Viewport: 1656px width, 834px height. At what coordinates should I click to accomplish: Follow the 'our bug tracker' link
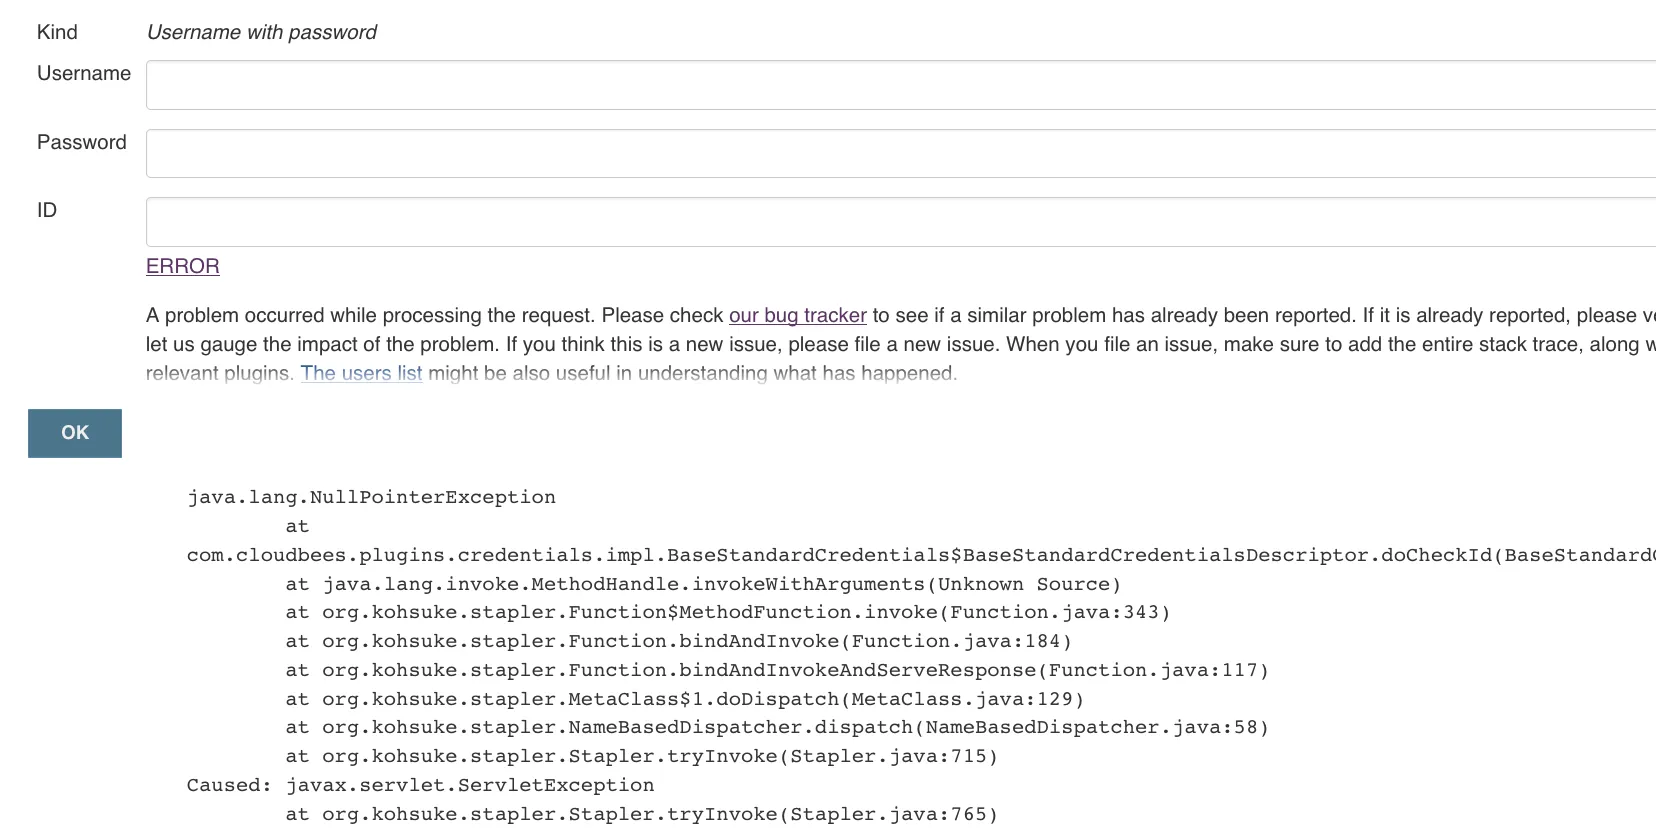coord(797,315)
